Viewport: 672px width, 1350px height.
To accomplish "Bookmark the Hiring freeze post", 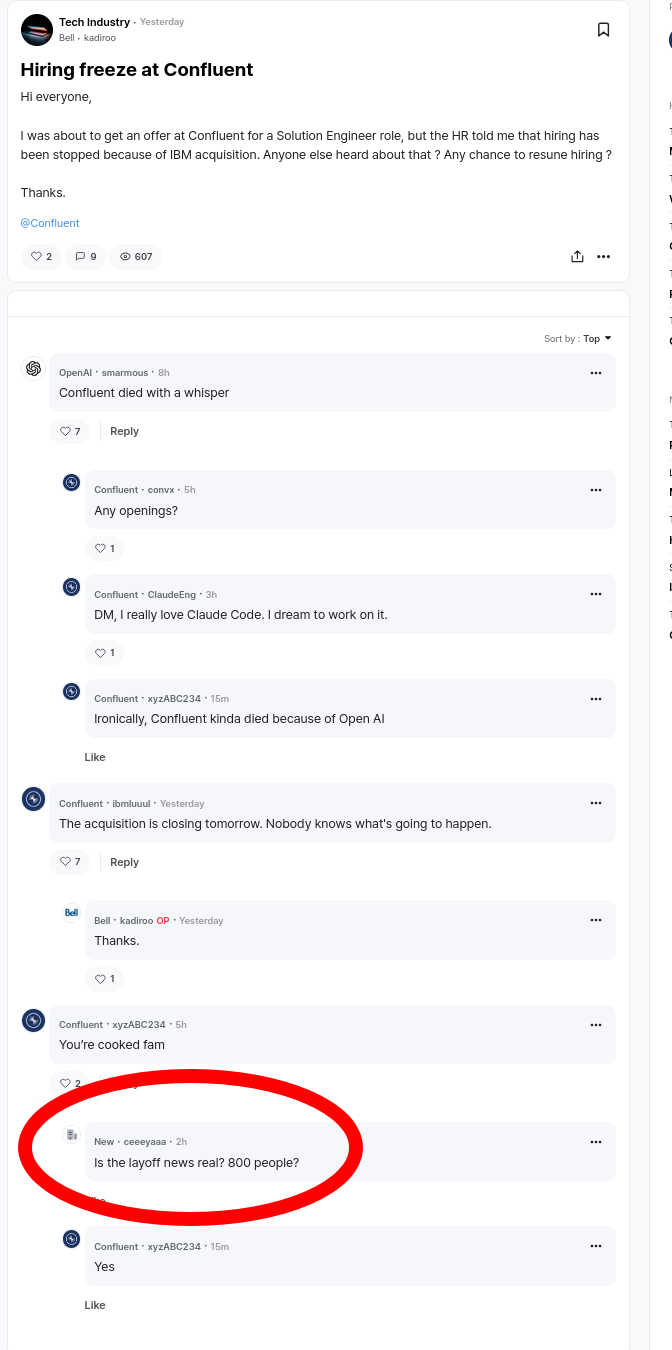I will (x=604, y=29).
